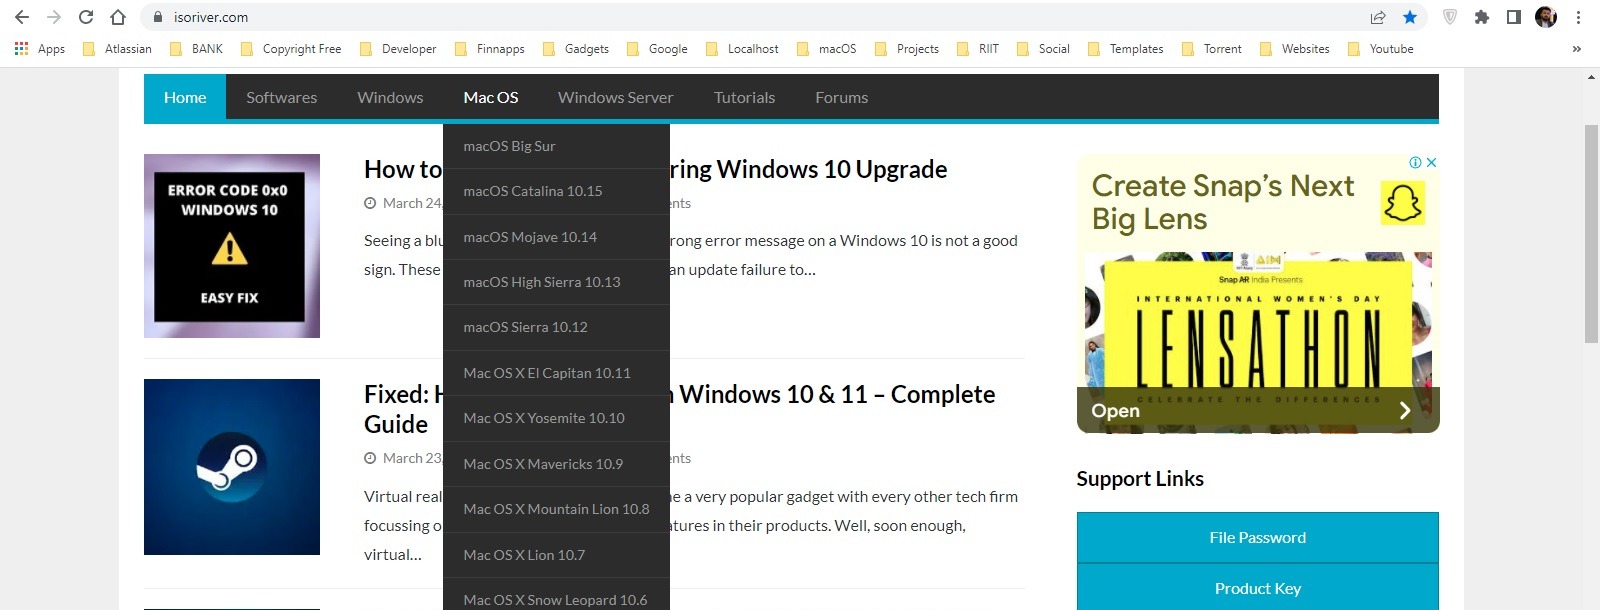Open the Gadgets bookmark folder
This screenshot has height=610, width=1600.
click(575, 48)
